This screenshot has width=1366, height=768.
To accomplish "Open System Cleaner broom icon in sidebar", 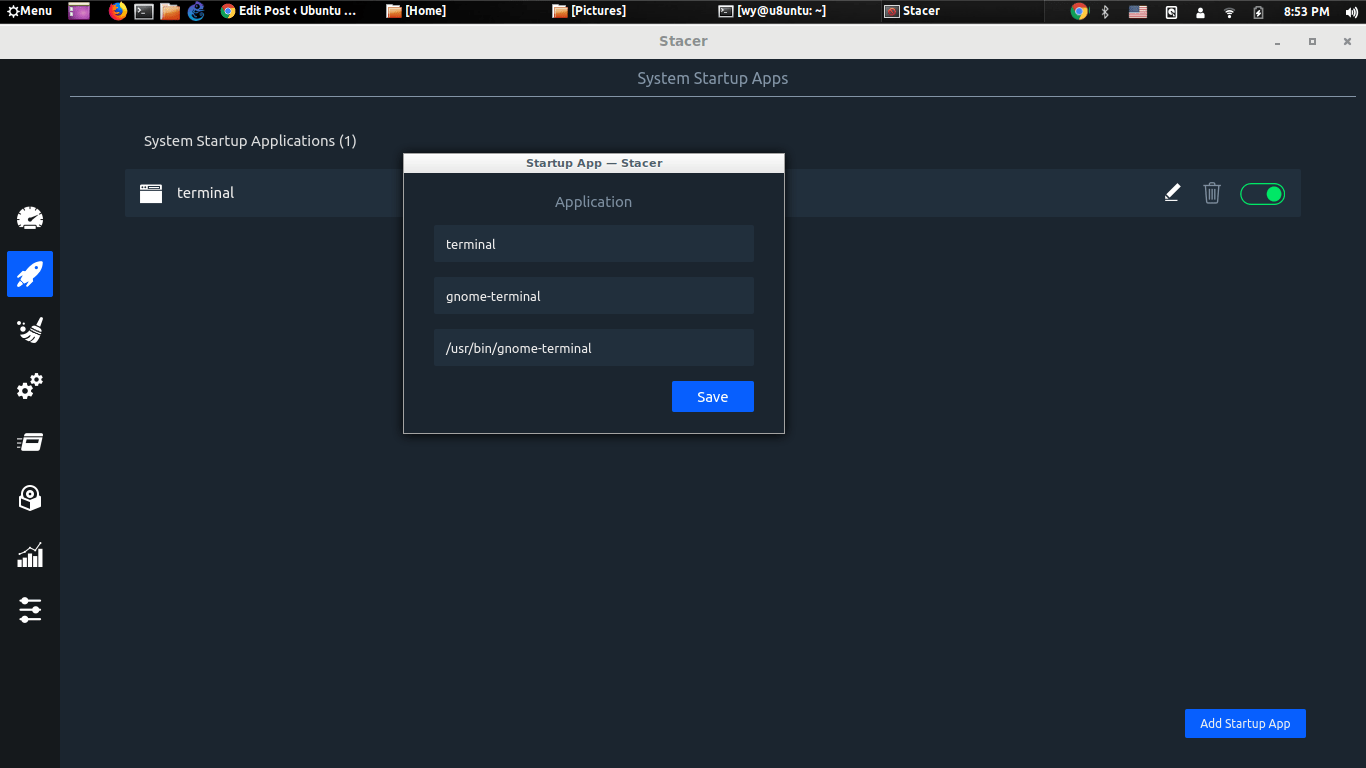I will pyautogui.click(x=30, y=330).
